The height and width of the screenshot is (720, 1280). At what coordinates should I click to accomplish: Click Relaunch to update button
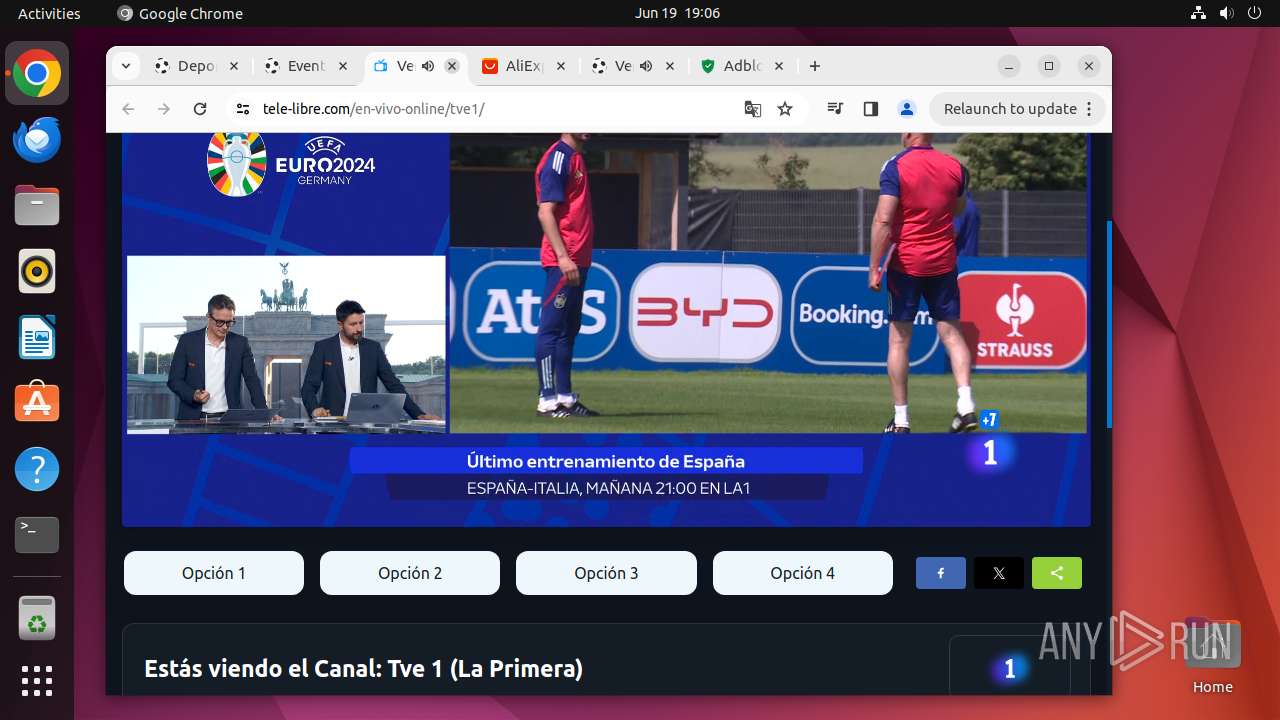1010,109
